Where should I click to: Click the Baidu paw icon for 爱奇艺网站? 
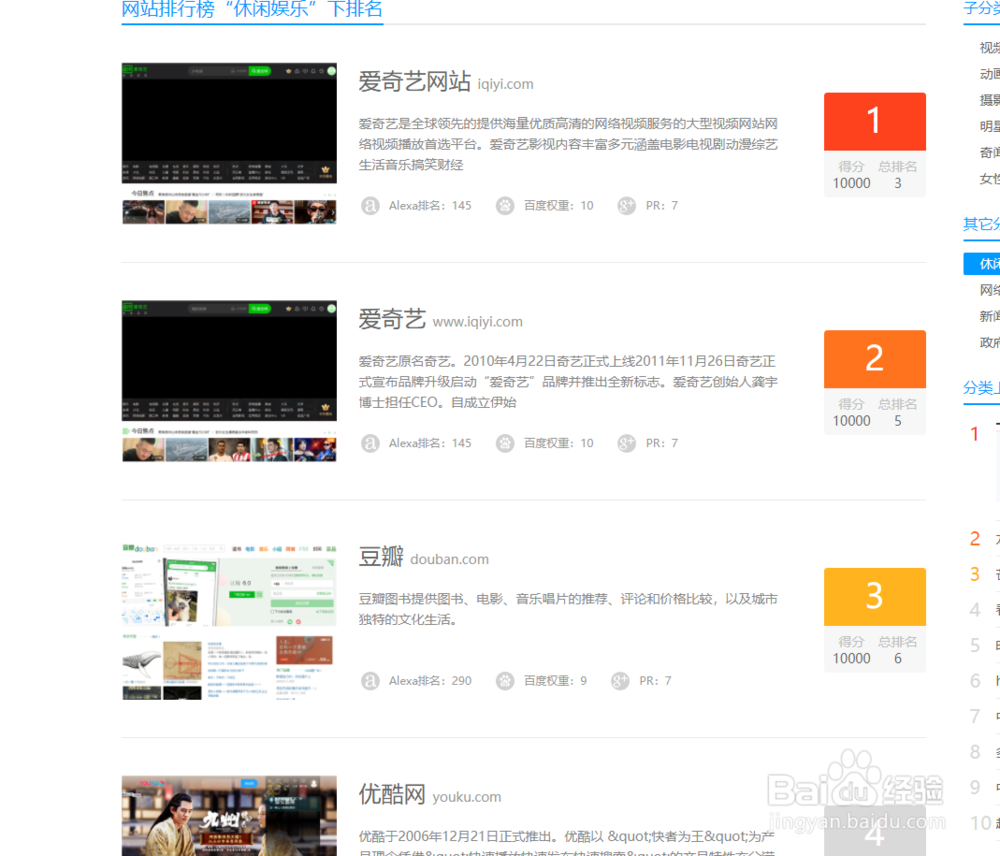(505, 205)
